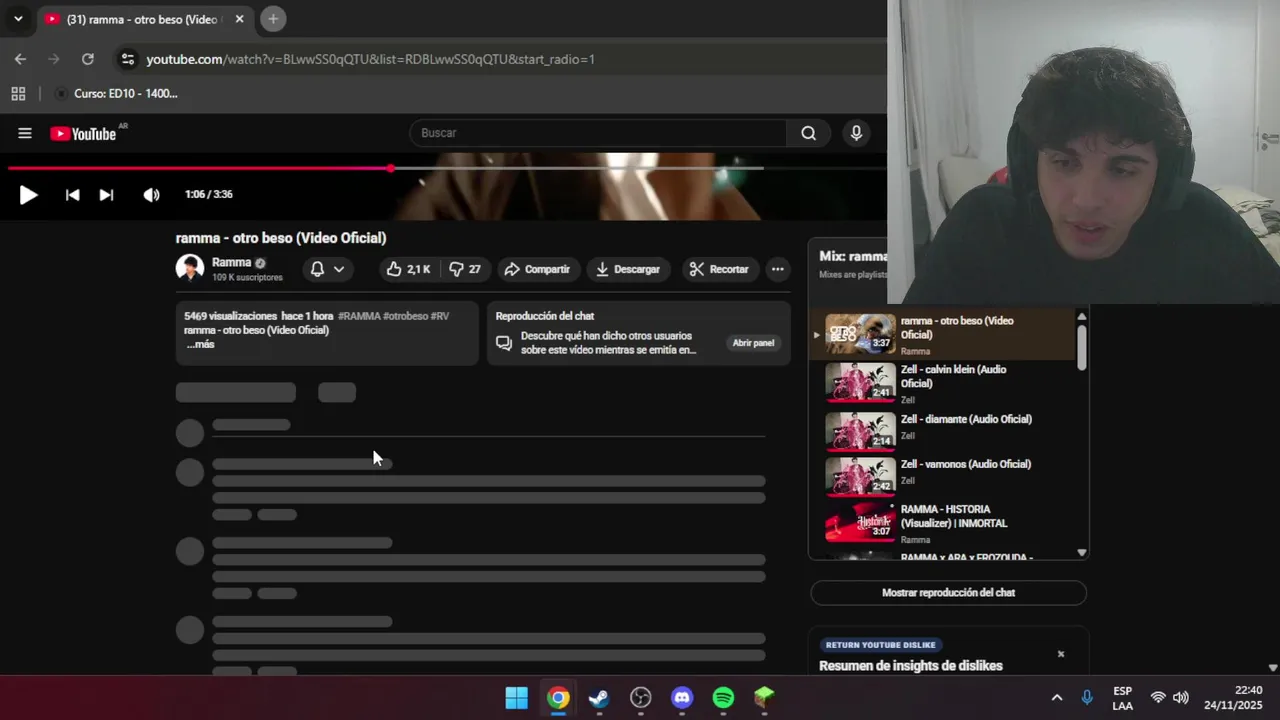Click the Mix: ramma playlist title
The width and height of the screenshot is (1280, 720).
(x=853, y=256)
